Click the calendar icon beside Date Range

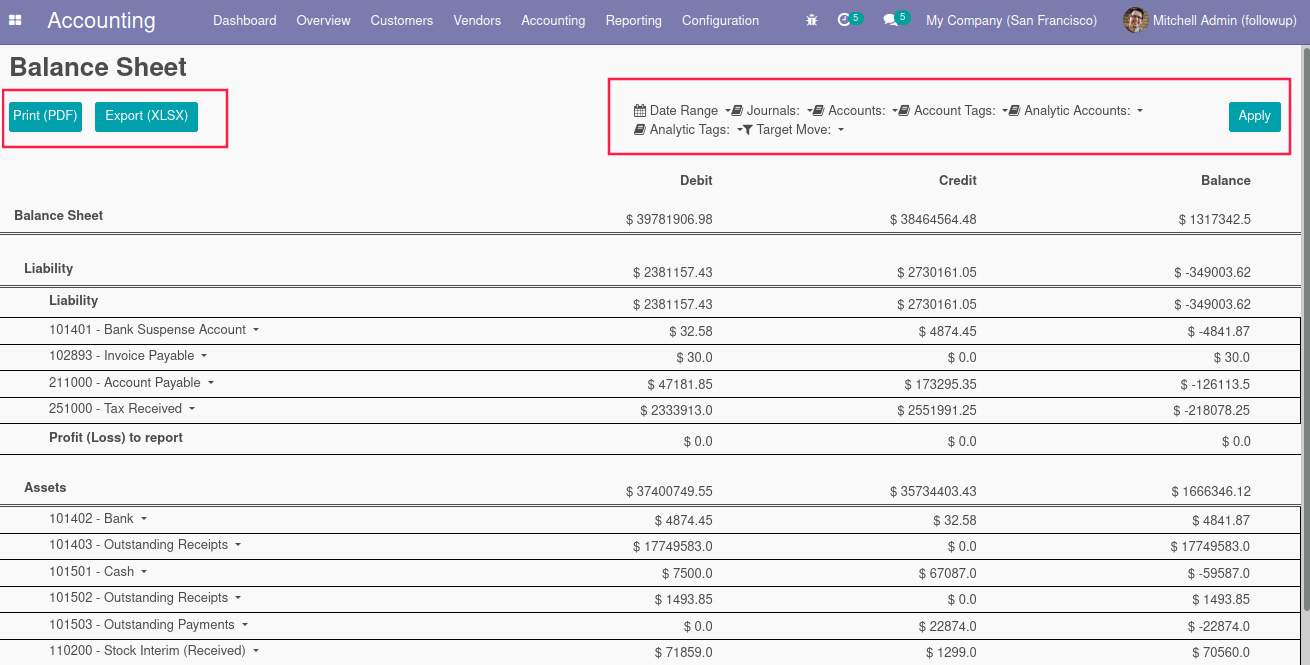[640, 111]
